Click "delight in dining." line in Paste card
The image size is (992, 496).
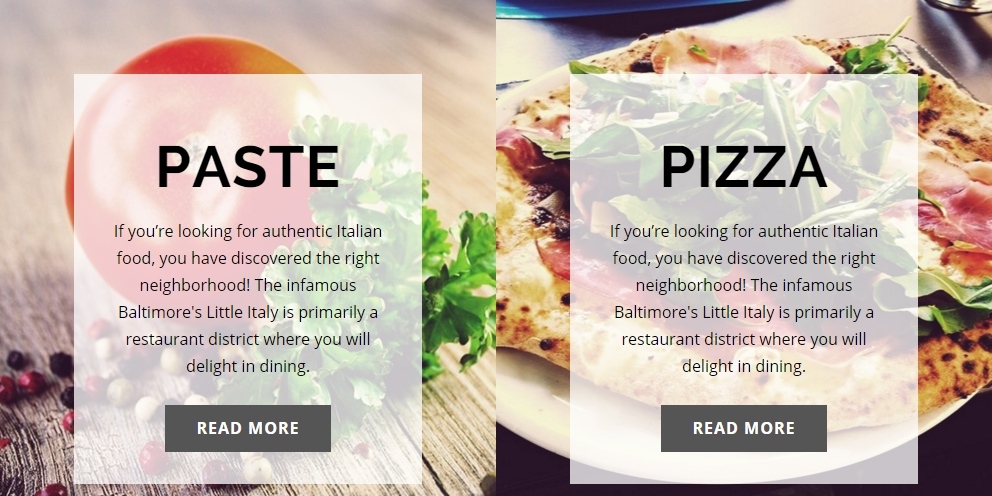[x=247, y=366]
